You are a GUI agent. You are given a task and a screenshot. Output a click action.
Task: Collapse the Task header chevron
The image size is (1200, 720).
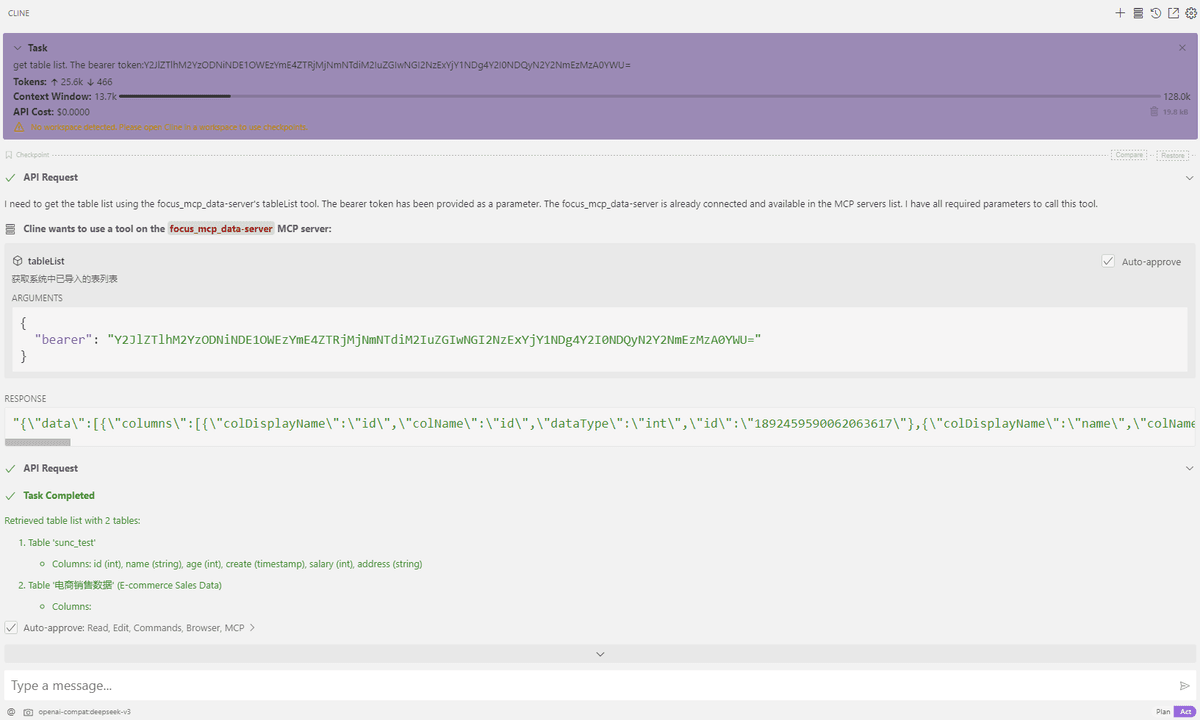click(18, 48)
